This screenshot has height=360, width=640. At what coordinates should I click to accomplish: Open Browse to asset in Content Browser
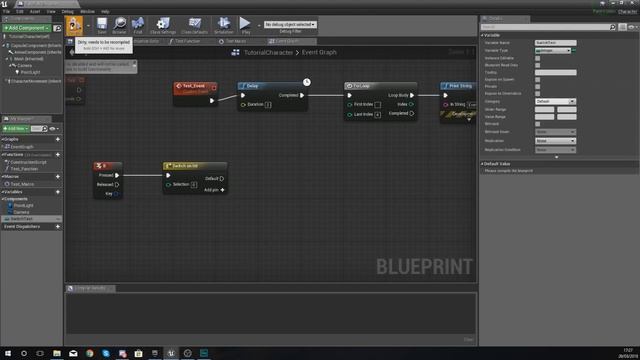120,25
